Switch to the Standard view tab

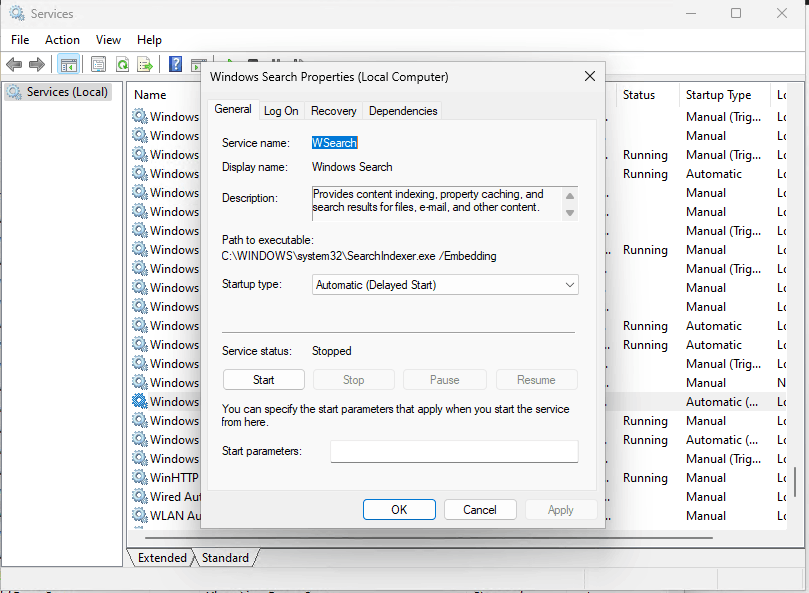point(225,558)
